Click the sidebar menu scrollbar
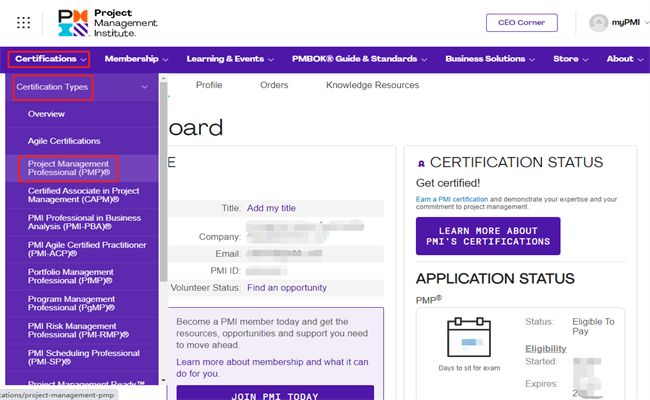The width and height of the screenshot is (650, 400). pyautogui.click(x=162, y=200)
